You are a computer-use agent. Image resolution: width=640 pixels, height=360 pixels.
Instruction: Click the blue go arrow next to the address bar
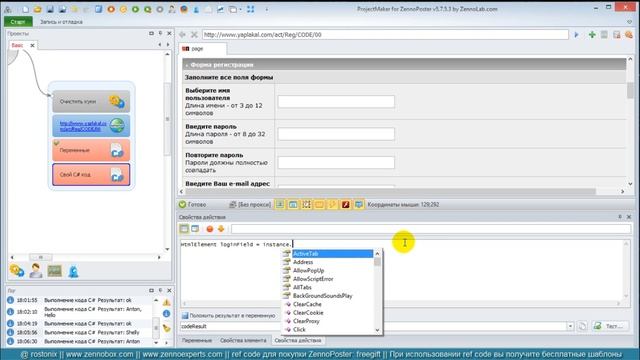tap(576, 35)
